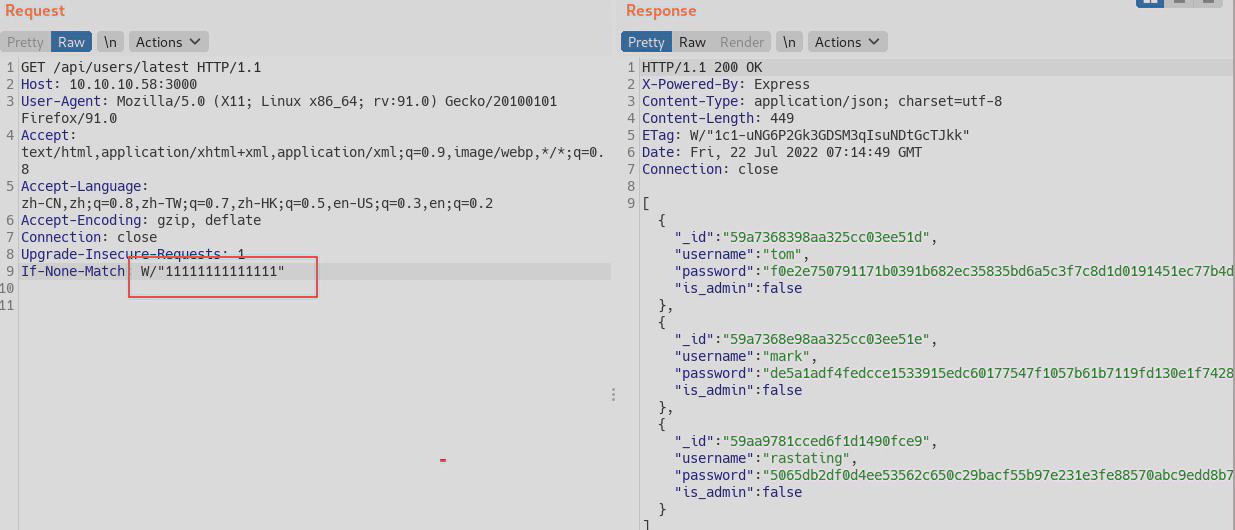Switch Request view to Pretty tab
The image size is (1235, 530).
click(26, 42)
